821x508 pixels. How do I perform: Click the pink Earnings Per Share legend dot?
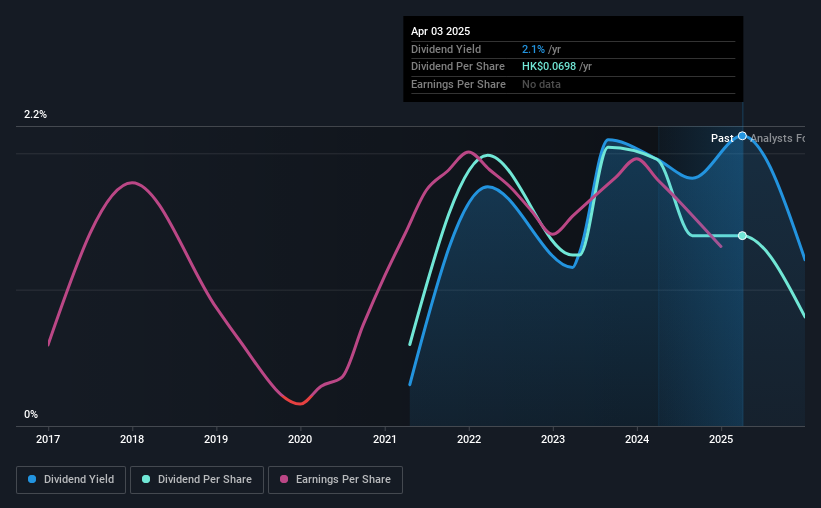pyautogui.click(x=284, y=479)
